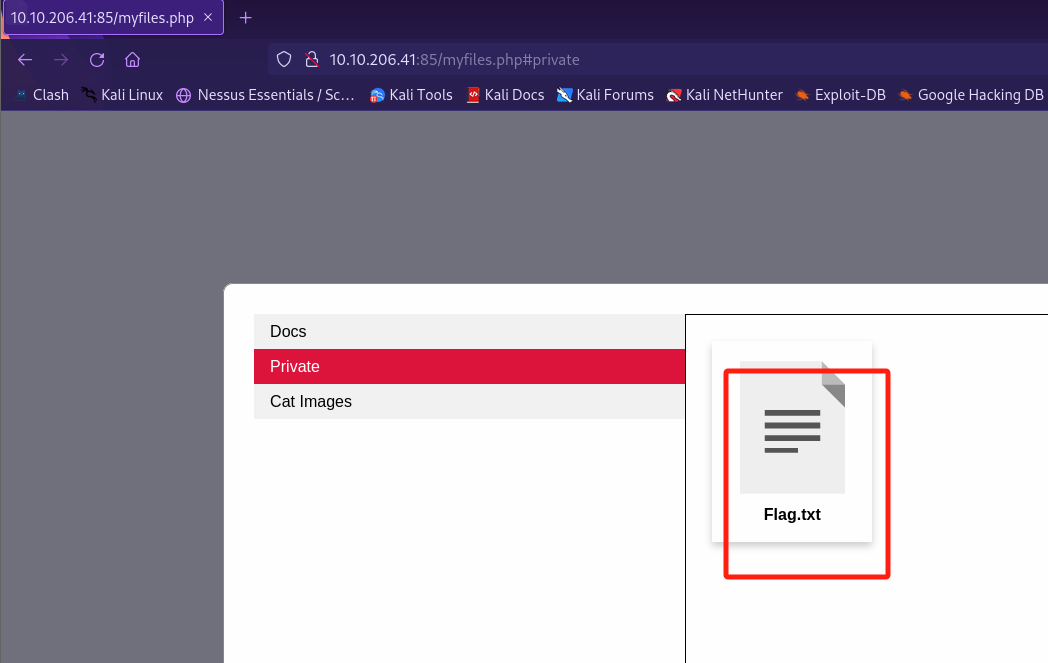This screenshot has height=663, width=1048.
Task: Go to the browser home page
Action: click(132, 59)
